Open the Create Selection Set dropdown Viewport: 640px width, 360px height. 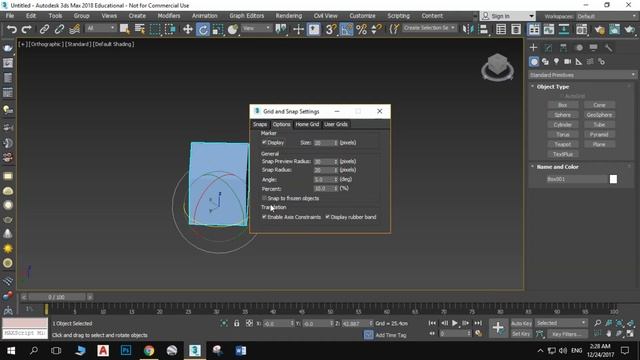click(x=429, y=28)
